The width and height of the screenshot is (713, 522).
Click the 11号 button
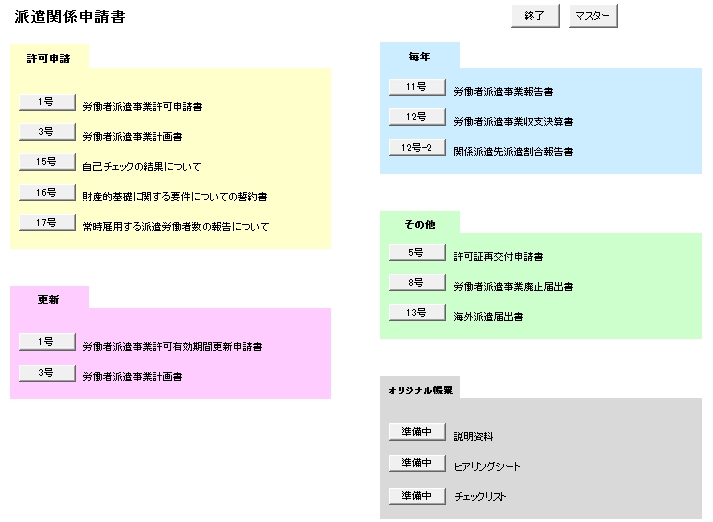pyautogui.click(x=417, y=87)
